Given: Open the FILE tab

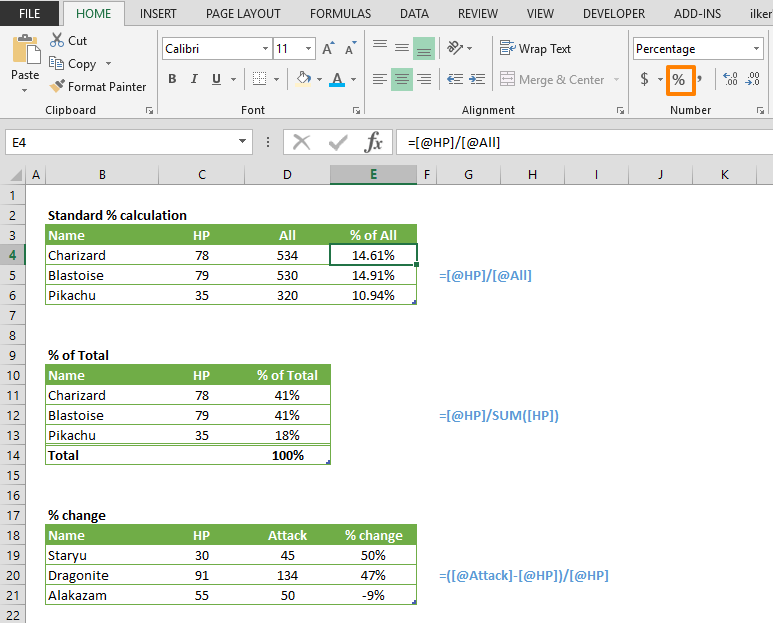Looking at the screenshot, I should [x=30, y=13].
